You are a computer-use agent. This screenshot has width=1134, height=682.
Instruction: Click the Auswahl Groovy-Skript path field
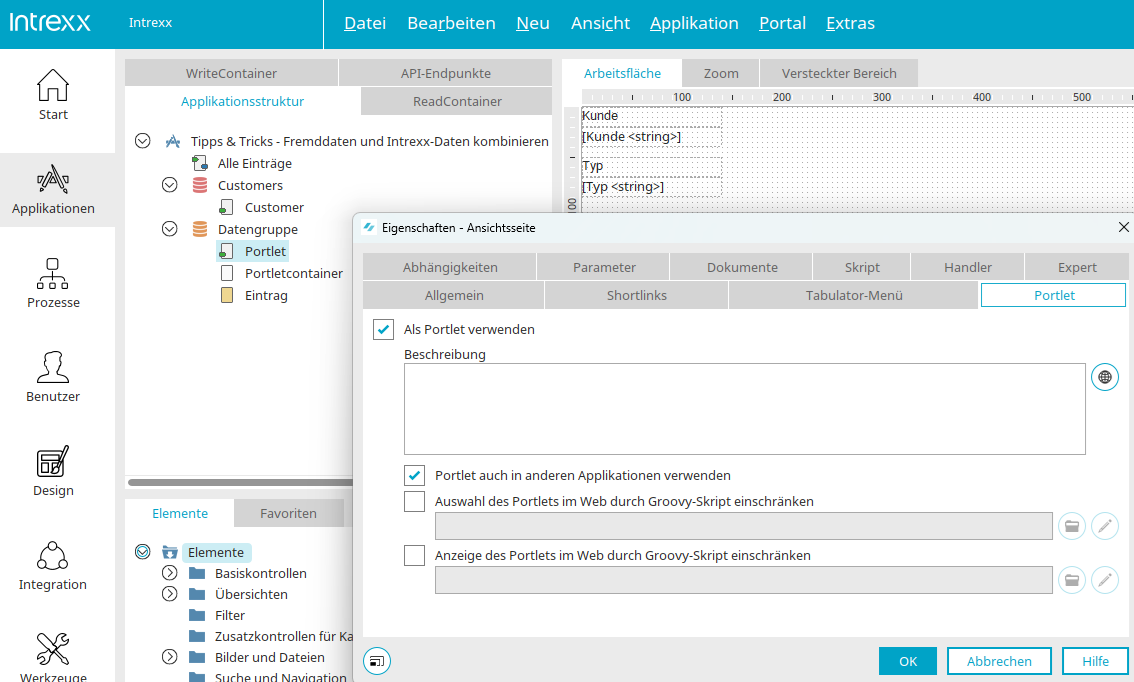[x=743, y=526]
